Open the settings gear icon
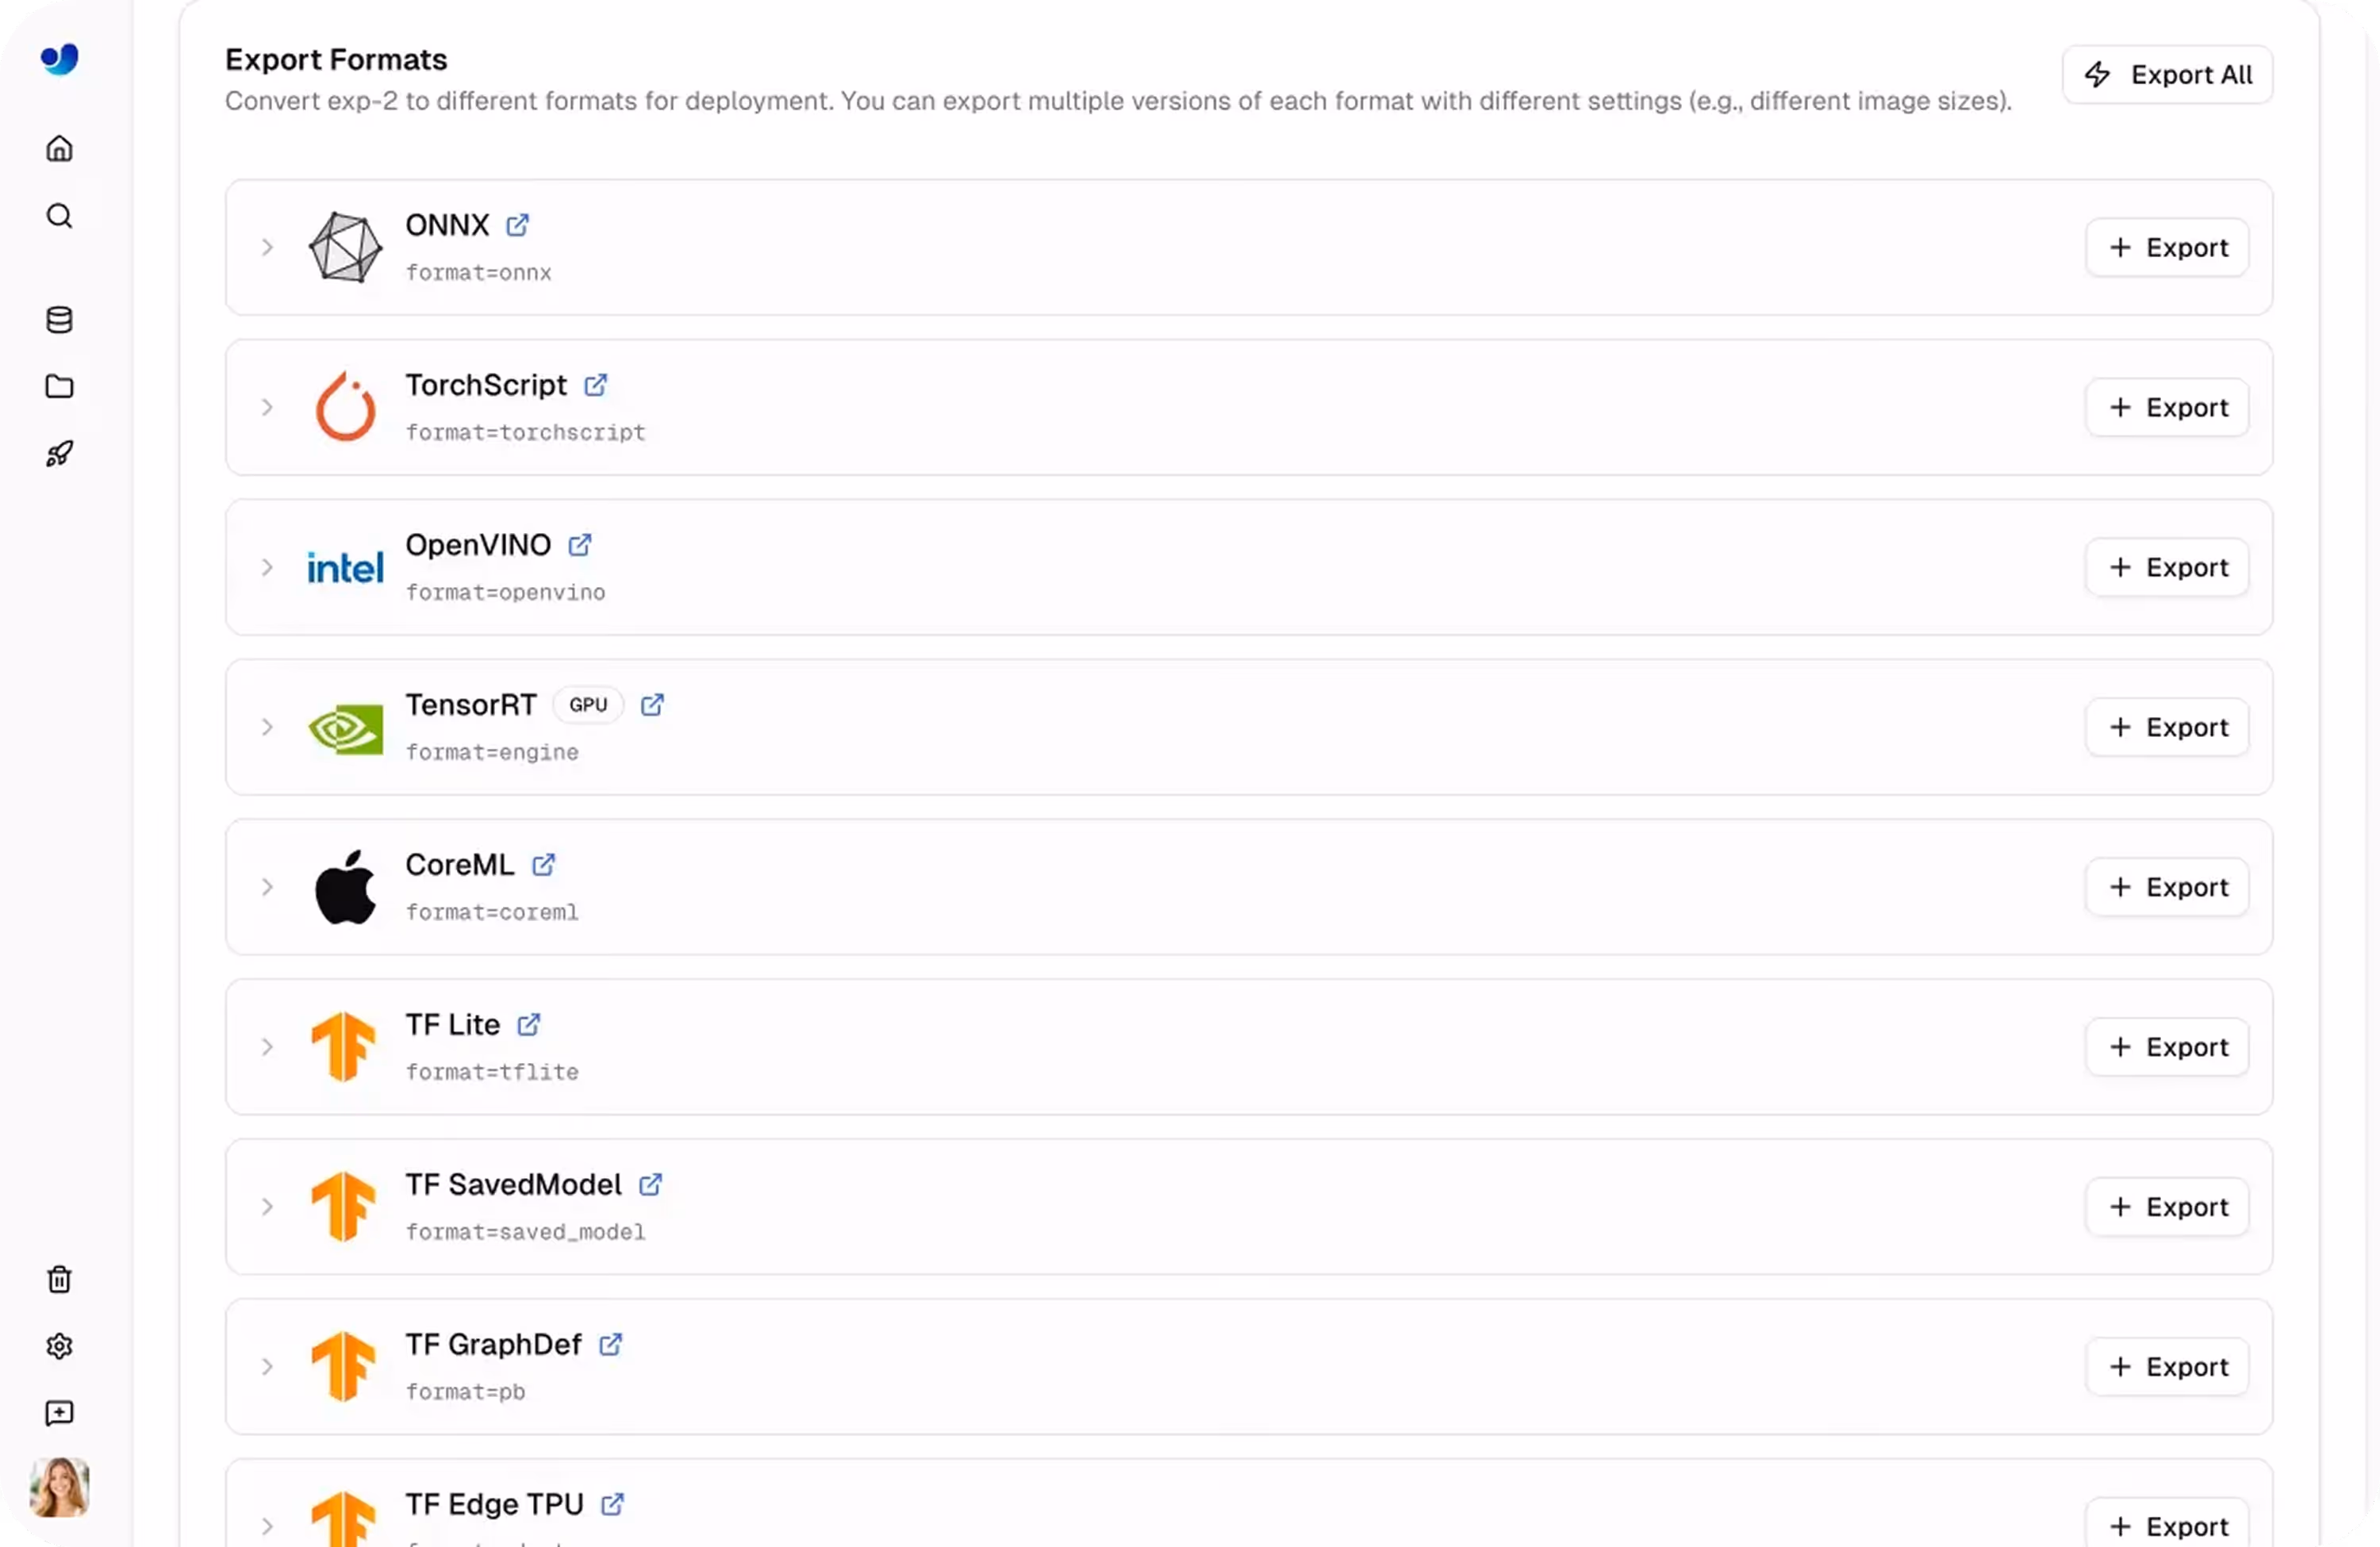Image resolution: width=2380 pixels, height=1547 pixels. click(59, 1346)
